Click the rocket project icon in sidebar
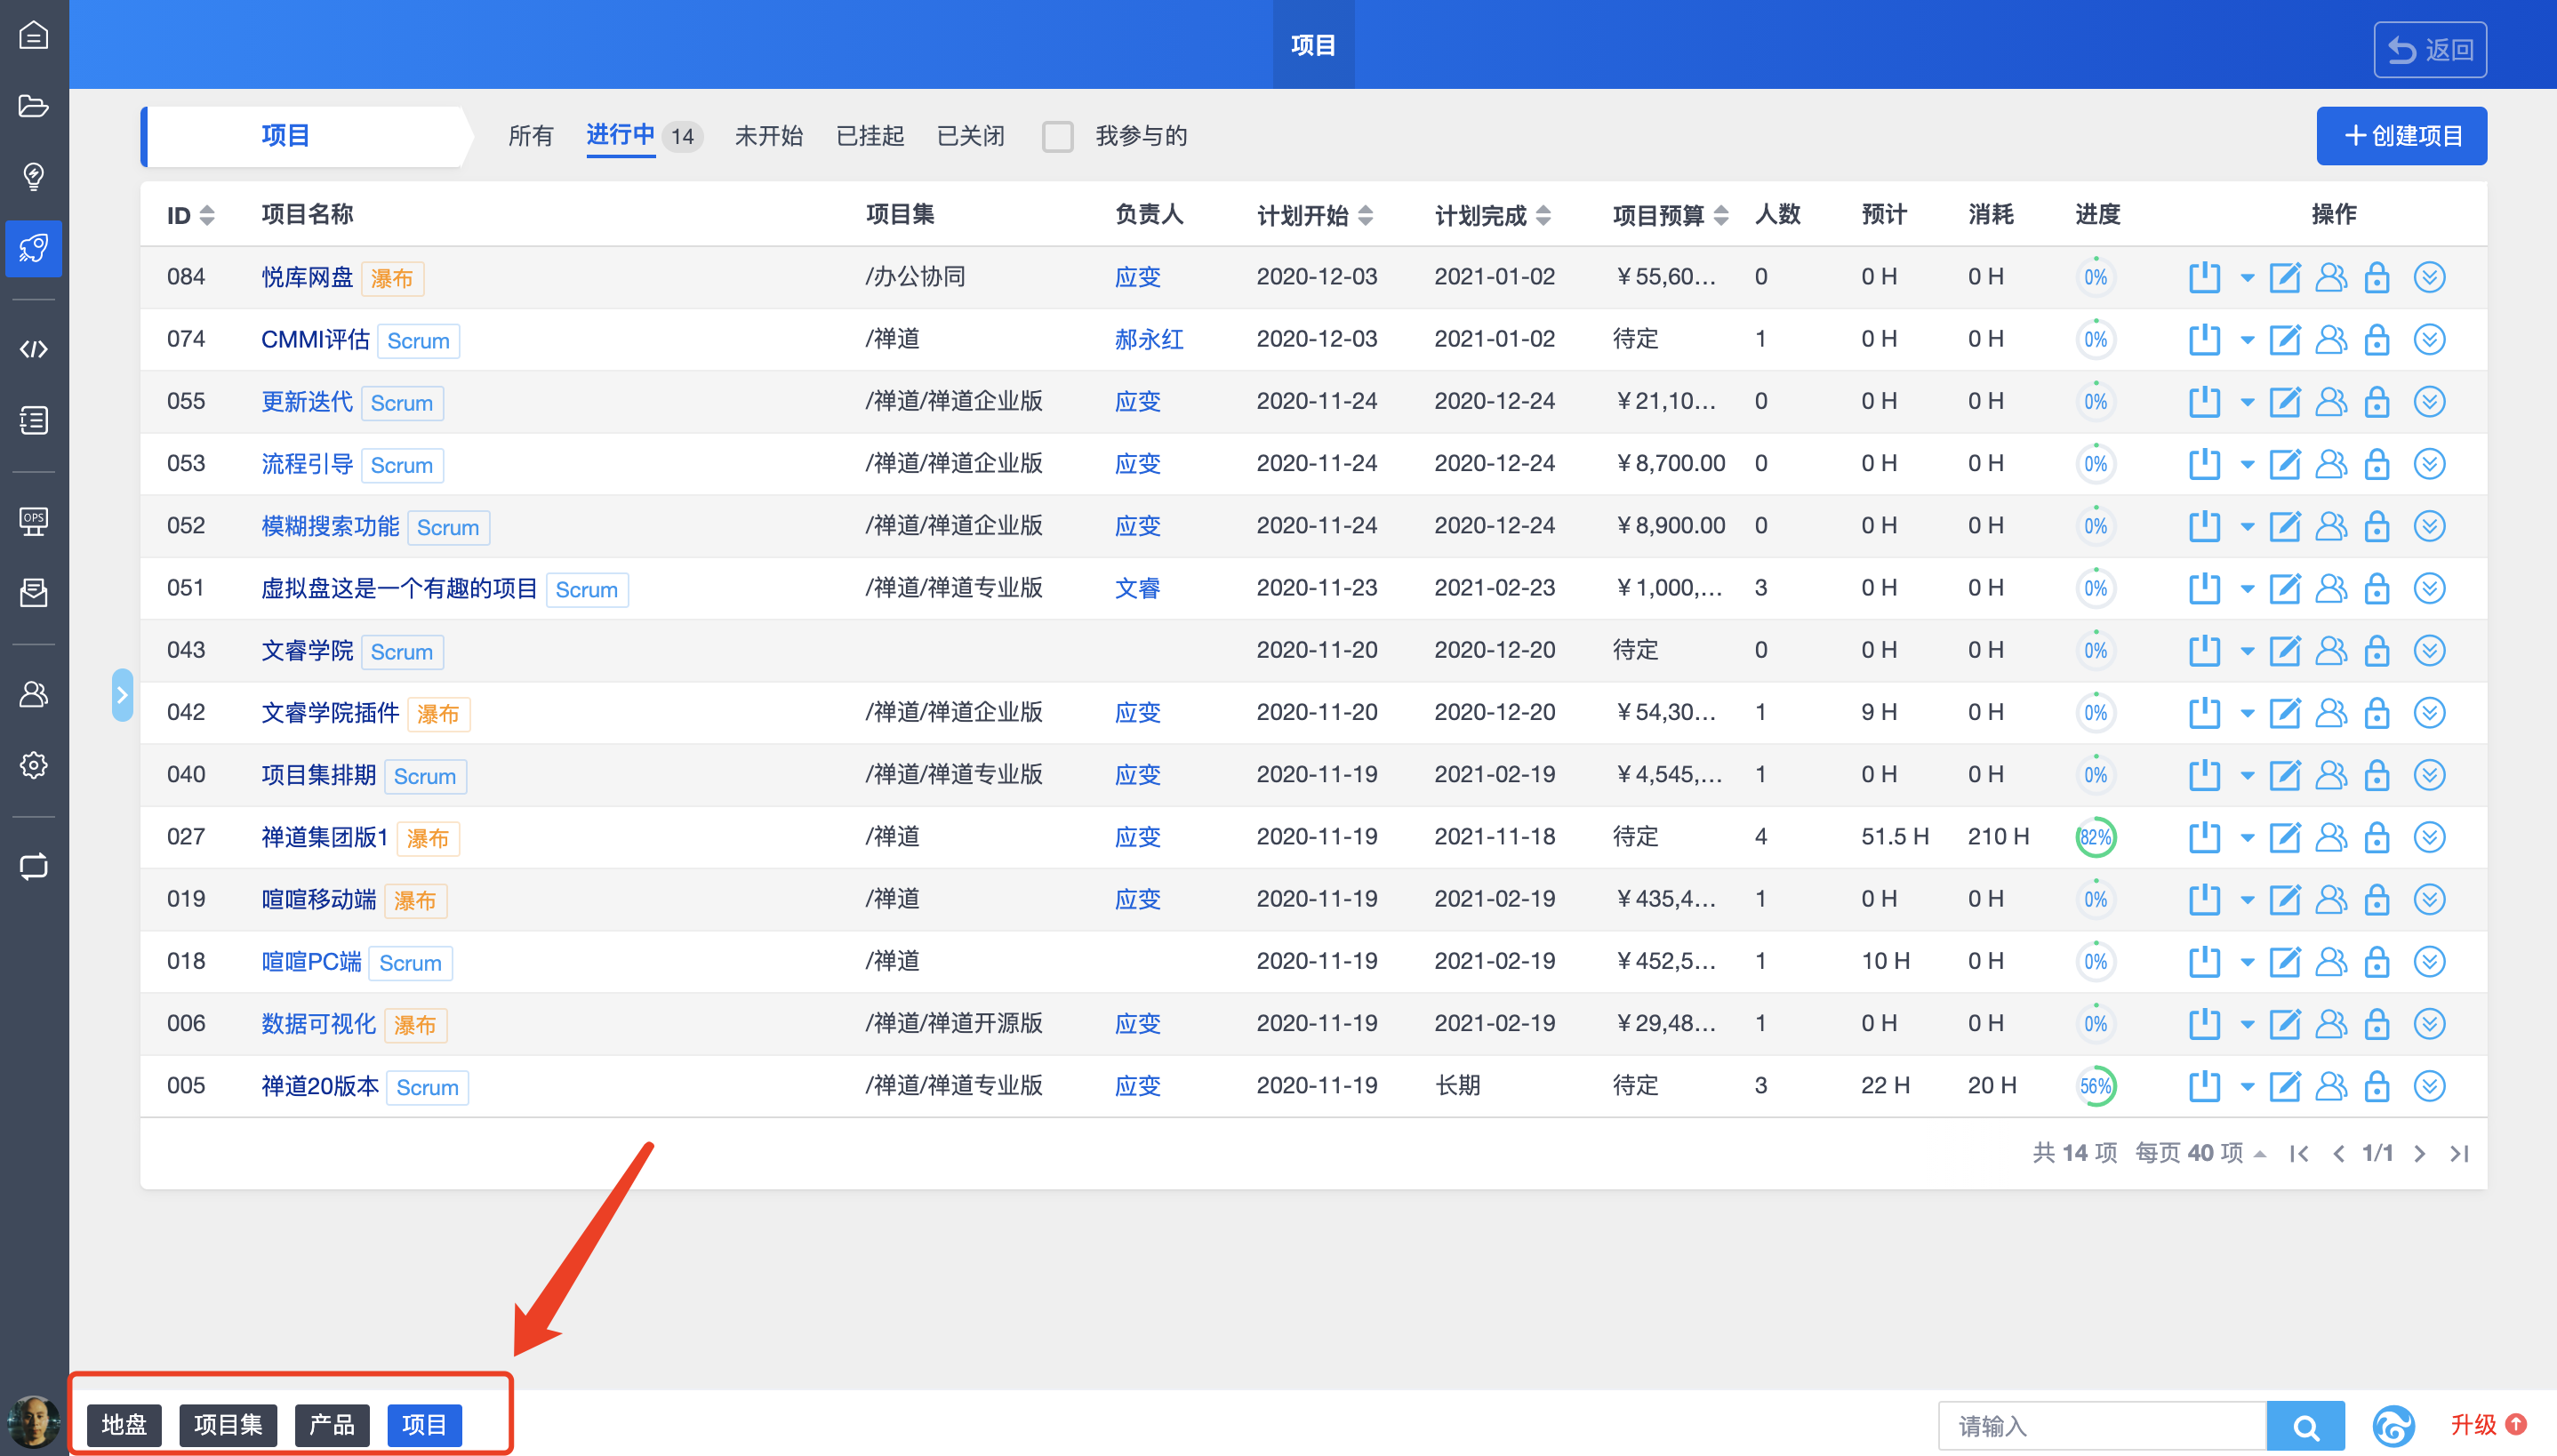2557x1456 pixels. (x=33, y=248)
